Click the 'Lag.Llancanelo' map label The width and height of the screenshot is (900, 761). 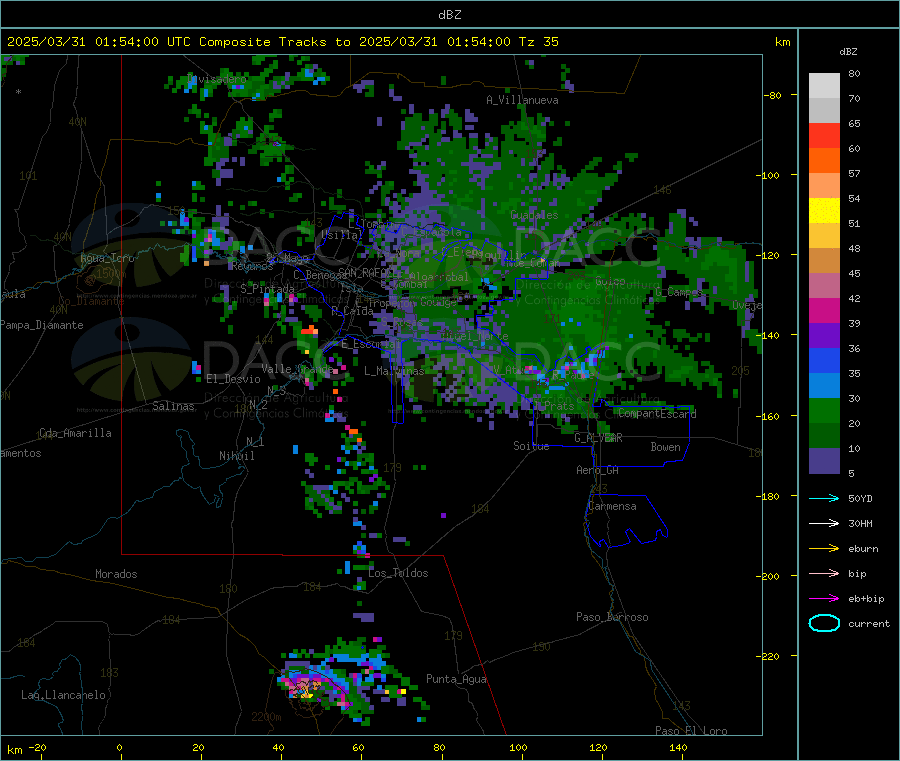click(63, 695)
